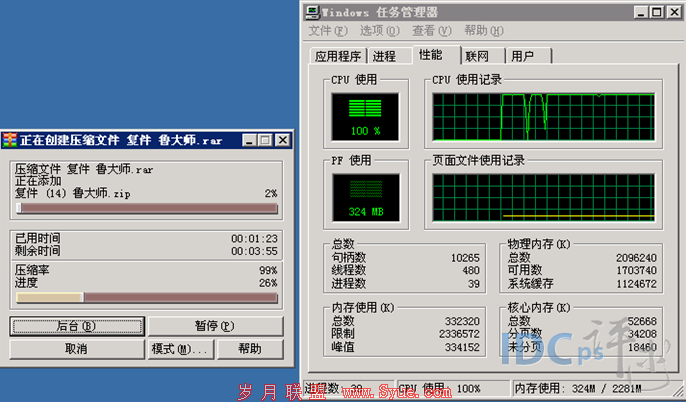686x402 pixels.
Task: Select the 性能 tab
Action: point(436,55)
